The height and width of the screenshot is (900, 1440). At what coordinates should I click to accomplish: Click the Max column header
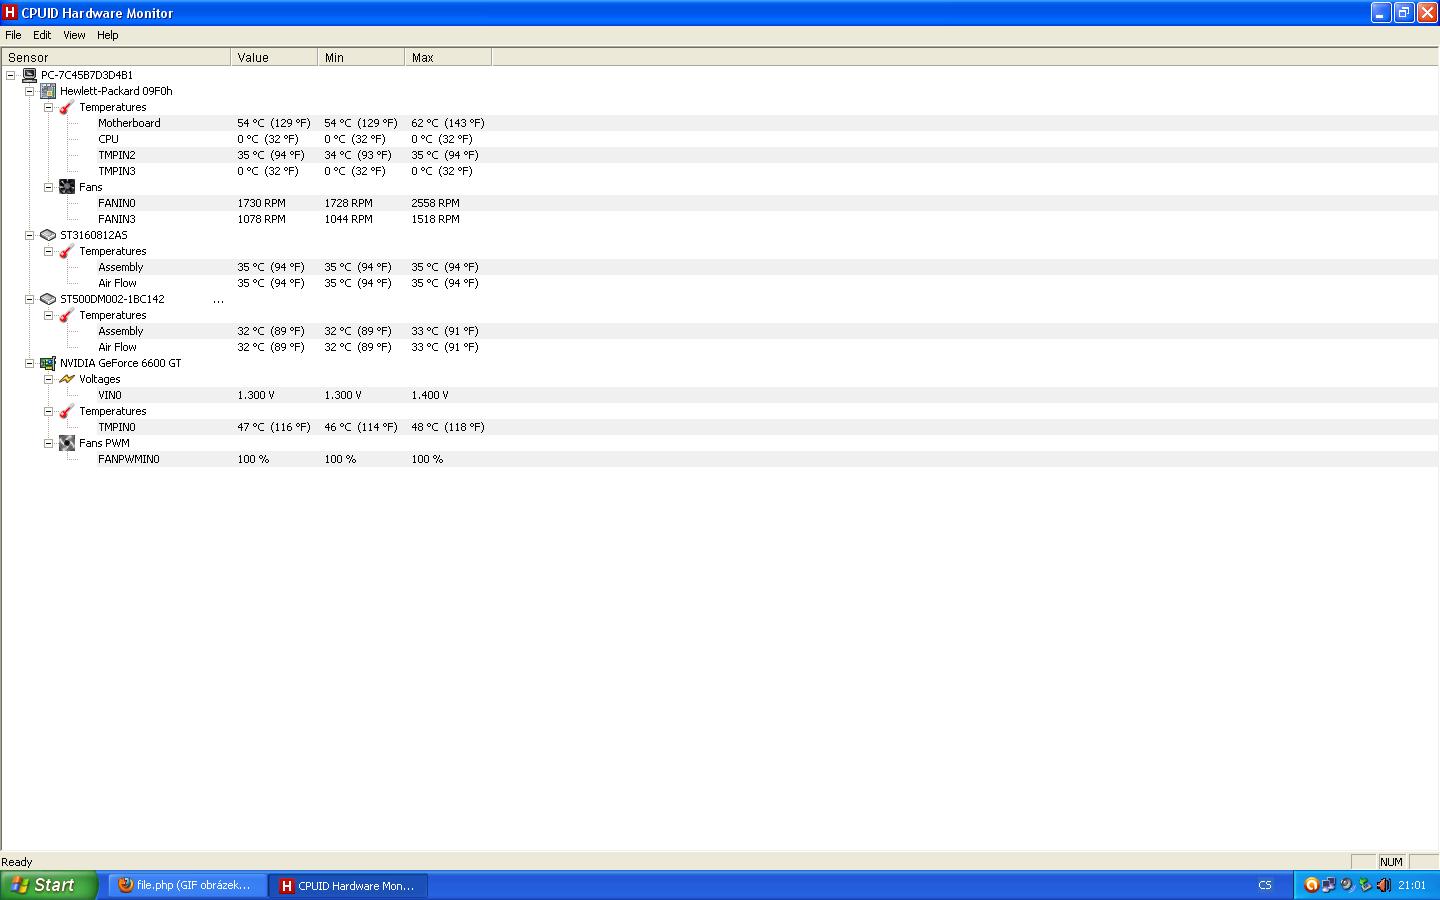point(448,57)
